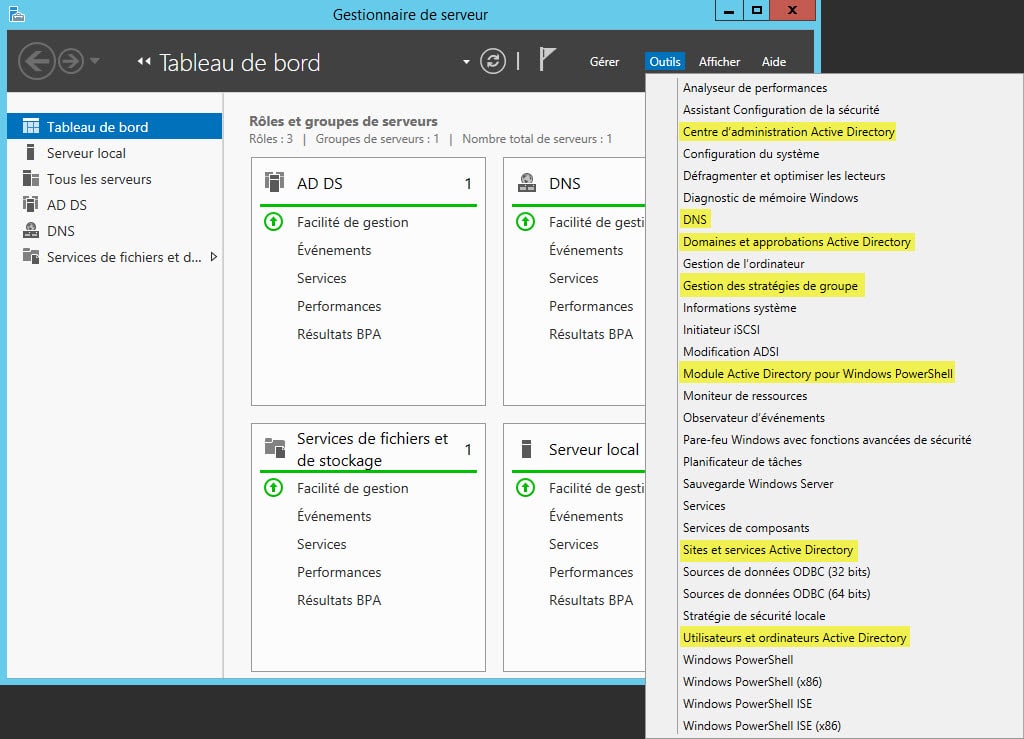
Task: Click the Serveur local tile icon
Action: click(x=526, y=449)
